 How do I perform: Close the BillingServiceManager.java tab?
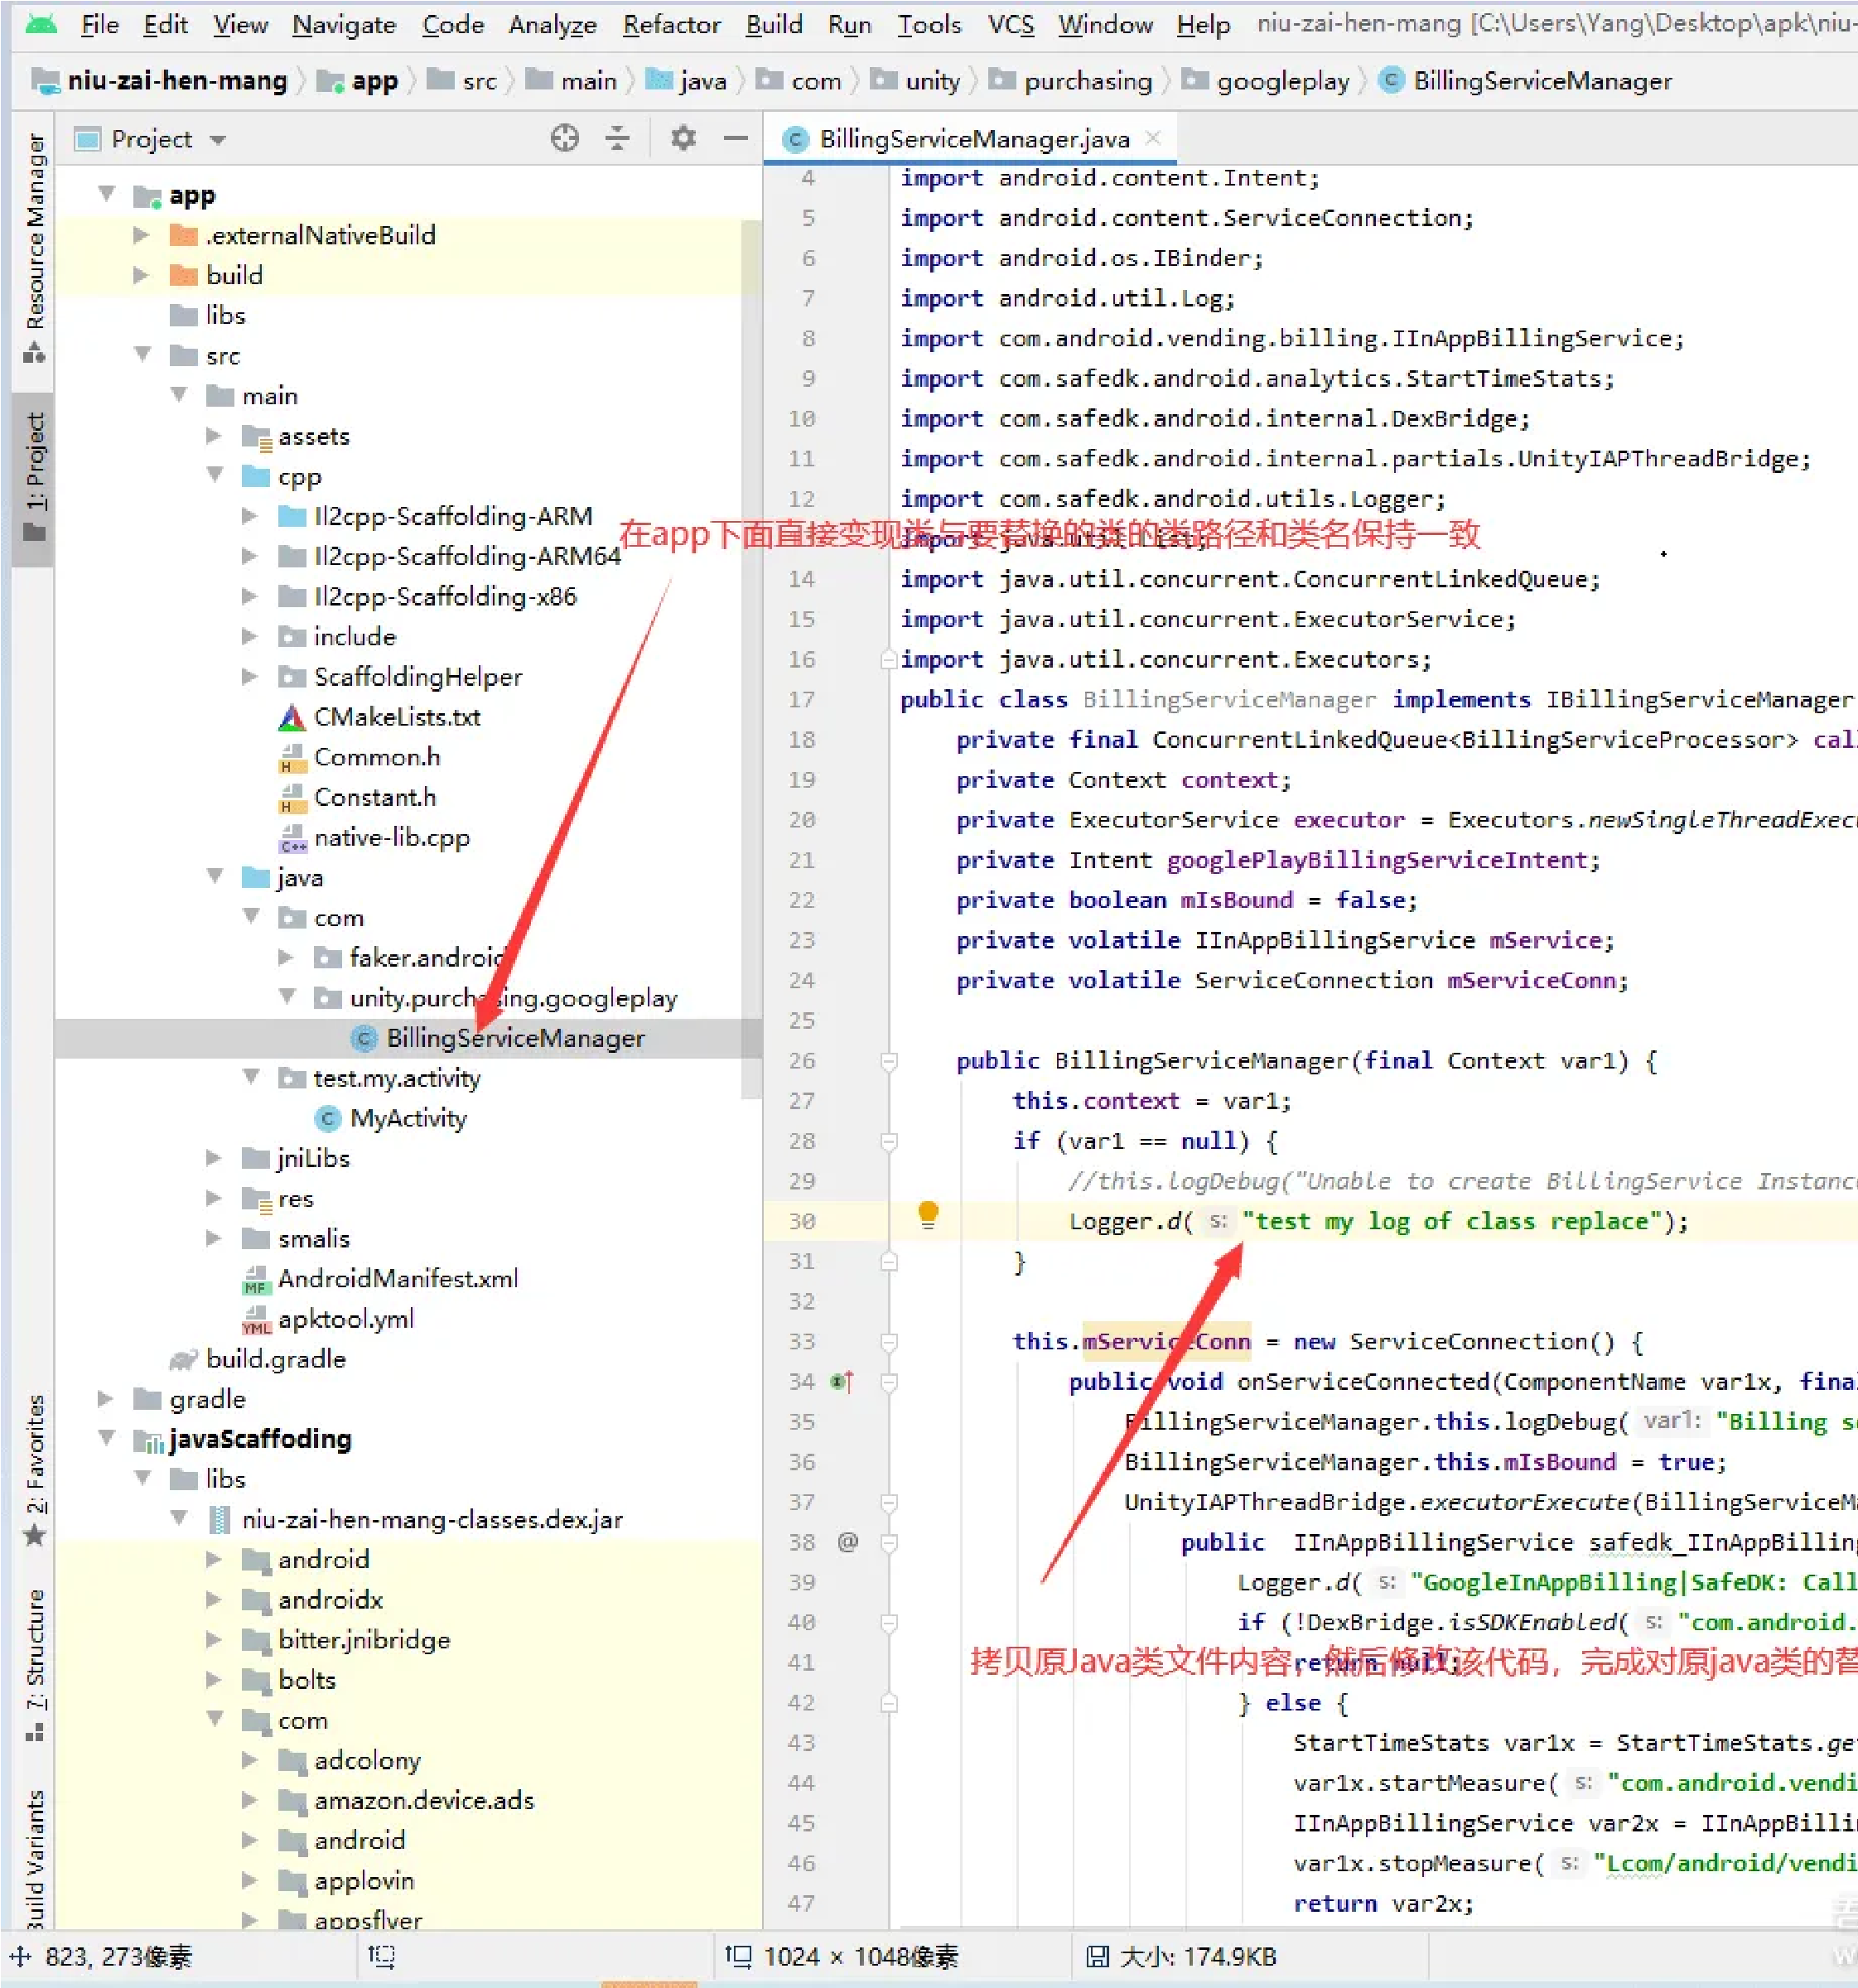tap(1153, 138)
